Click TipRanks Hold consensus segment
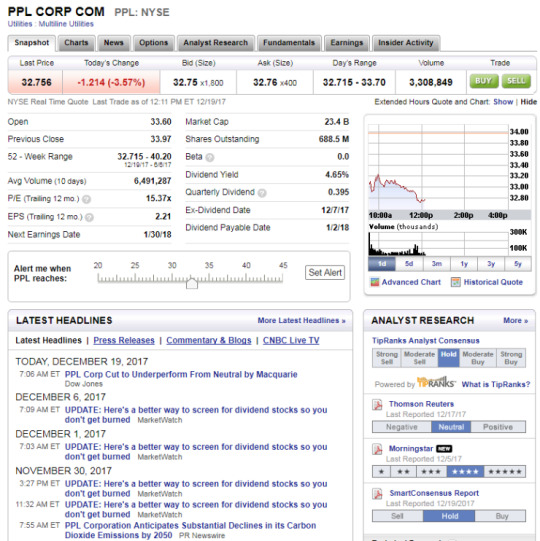The width and height of the screenshot is (540, 541). (448, 358)
